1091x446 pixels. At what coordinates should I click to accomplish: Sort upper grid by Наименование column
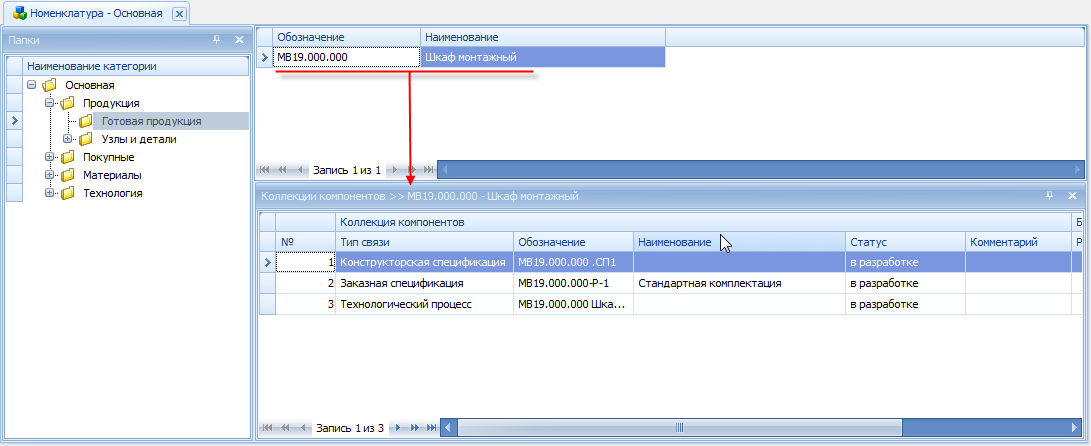(543, 37)
